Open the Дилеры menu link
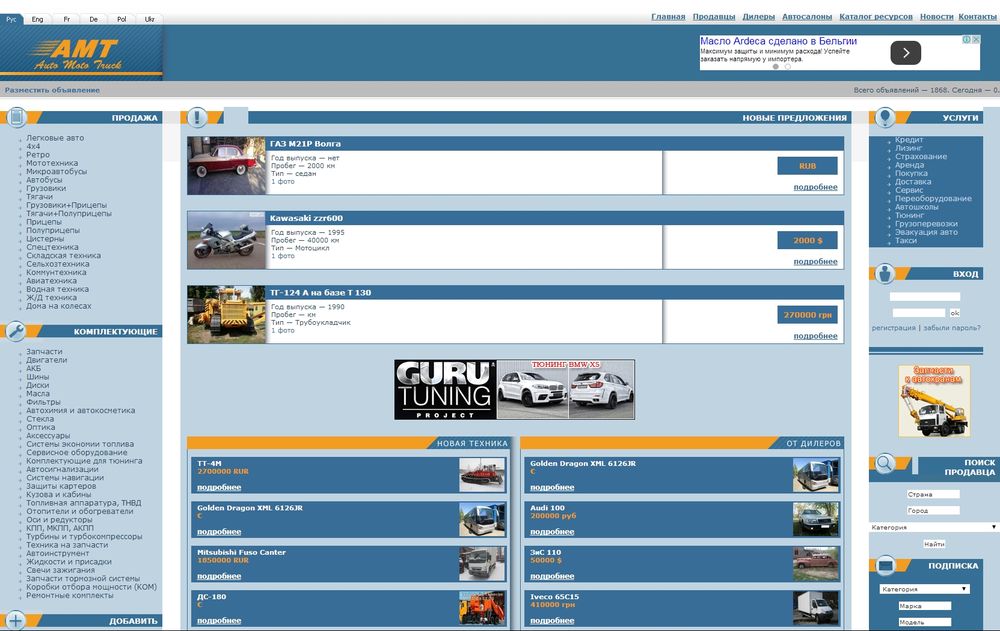The image size is (1000, 631). (x=759, y=17)
